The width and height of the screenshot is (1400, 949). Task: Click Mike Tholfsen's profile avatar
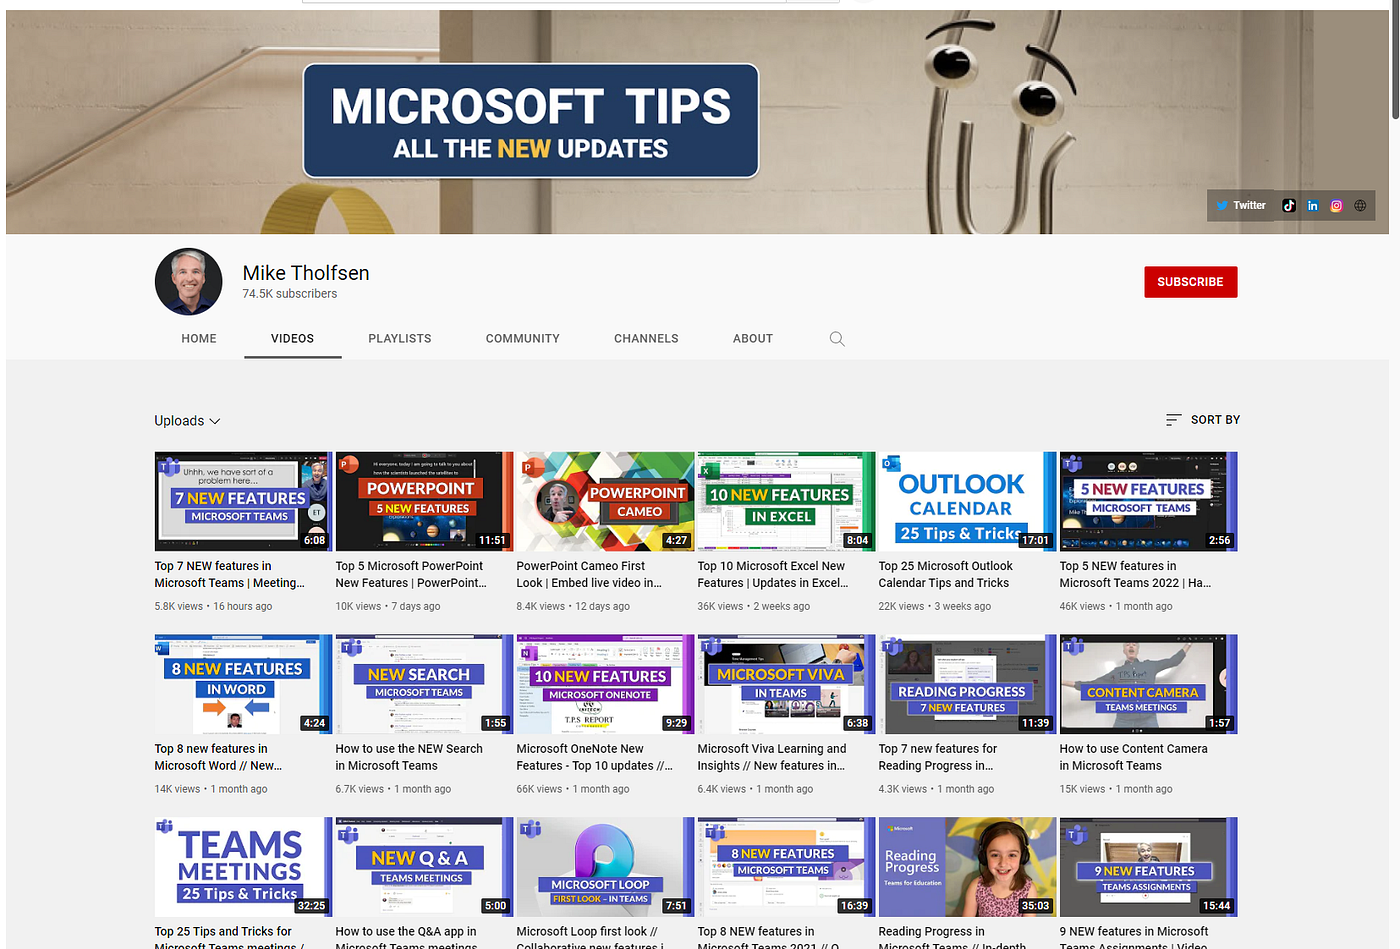coord(189,282)
